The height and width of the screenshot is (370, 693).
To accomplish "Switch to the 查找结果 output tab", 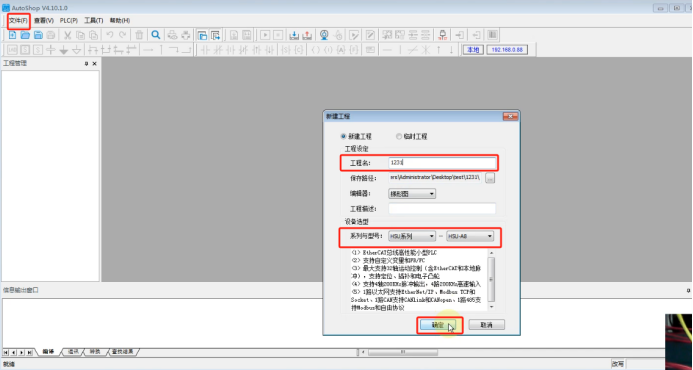I will click(123, 352).
